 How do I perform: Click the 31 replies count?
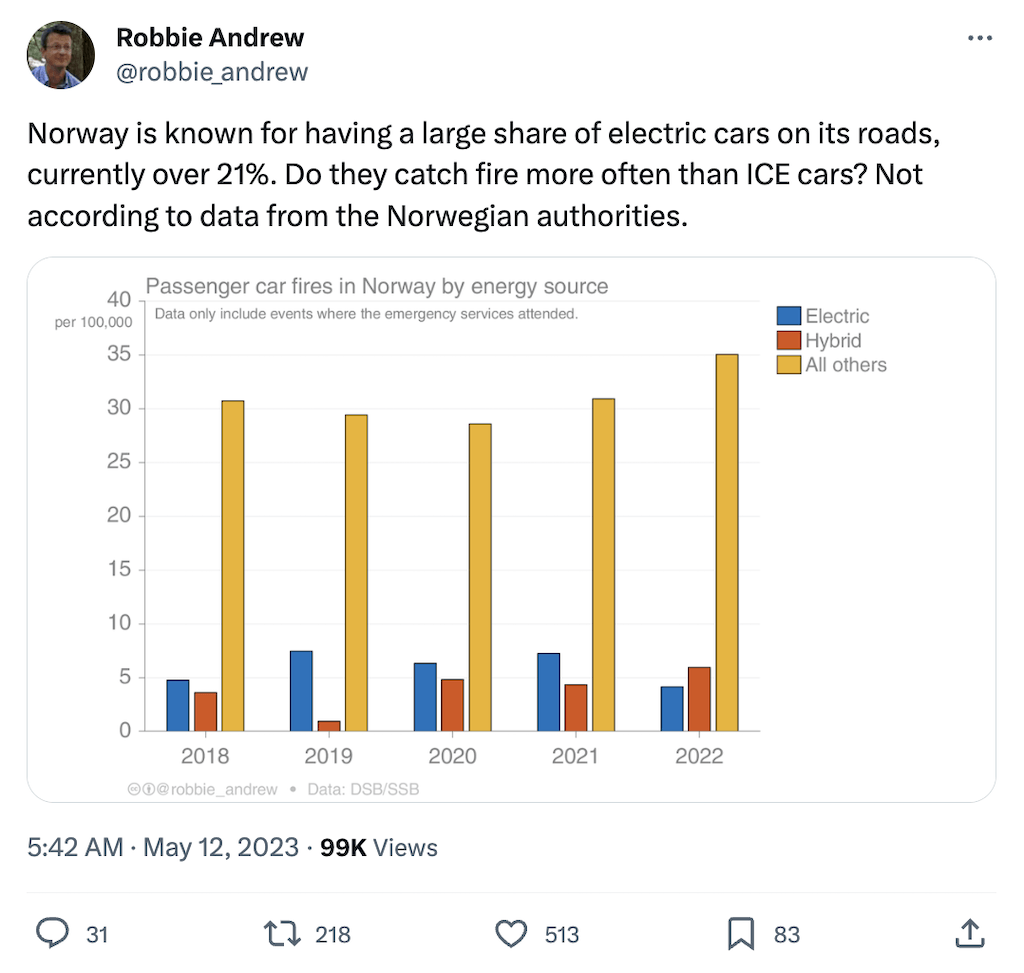[97, 934]
